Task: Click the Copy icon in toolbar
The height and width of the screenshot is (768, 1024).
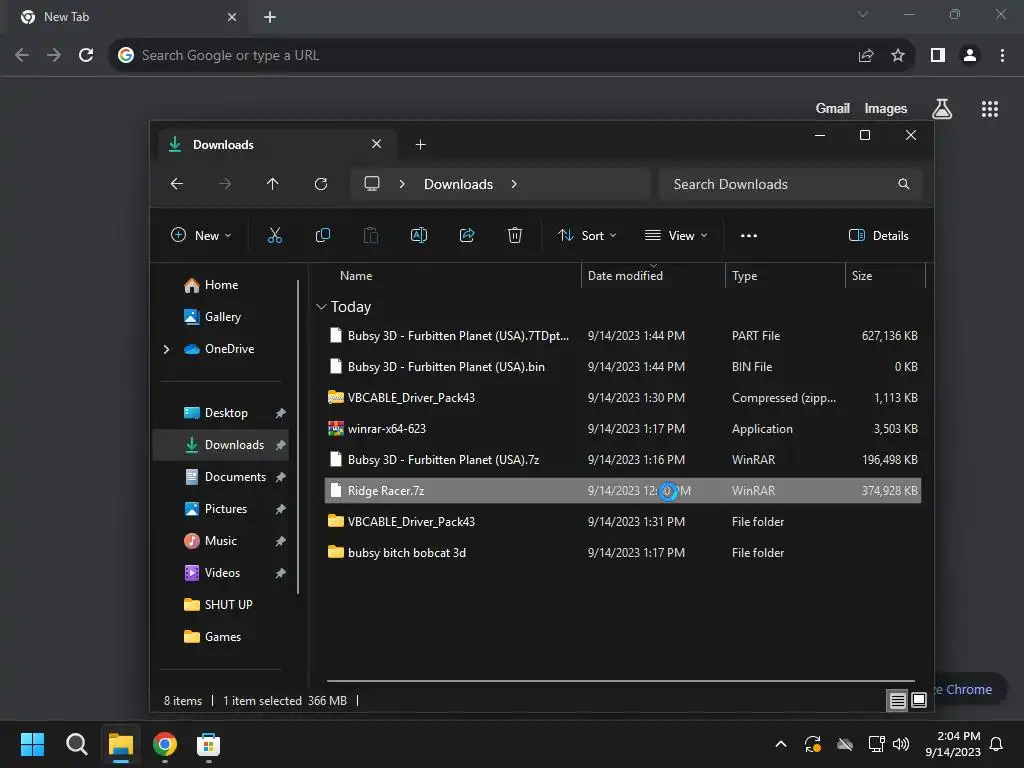Action: click(323, 236)
